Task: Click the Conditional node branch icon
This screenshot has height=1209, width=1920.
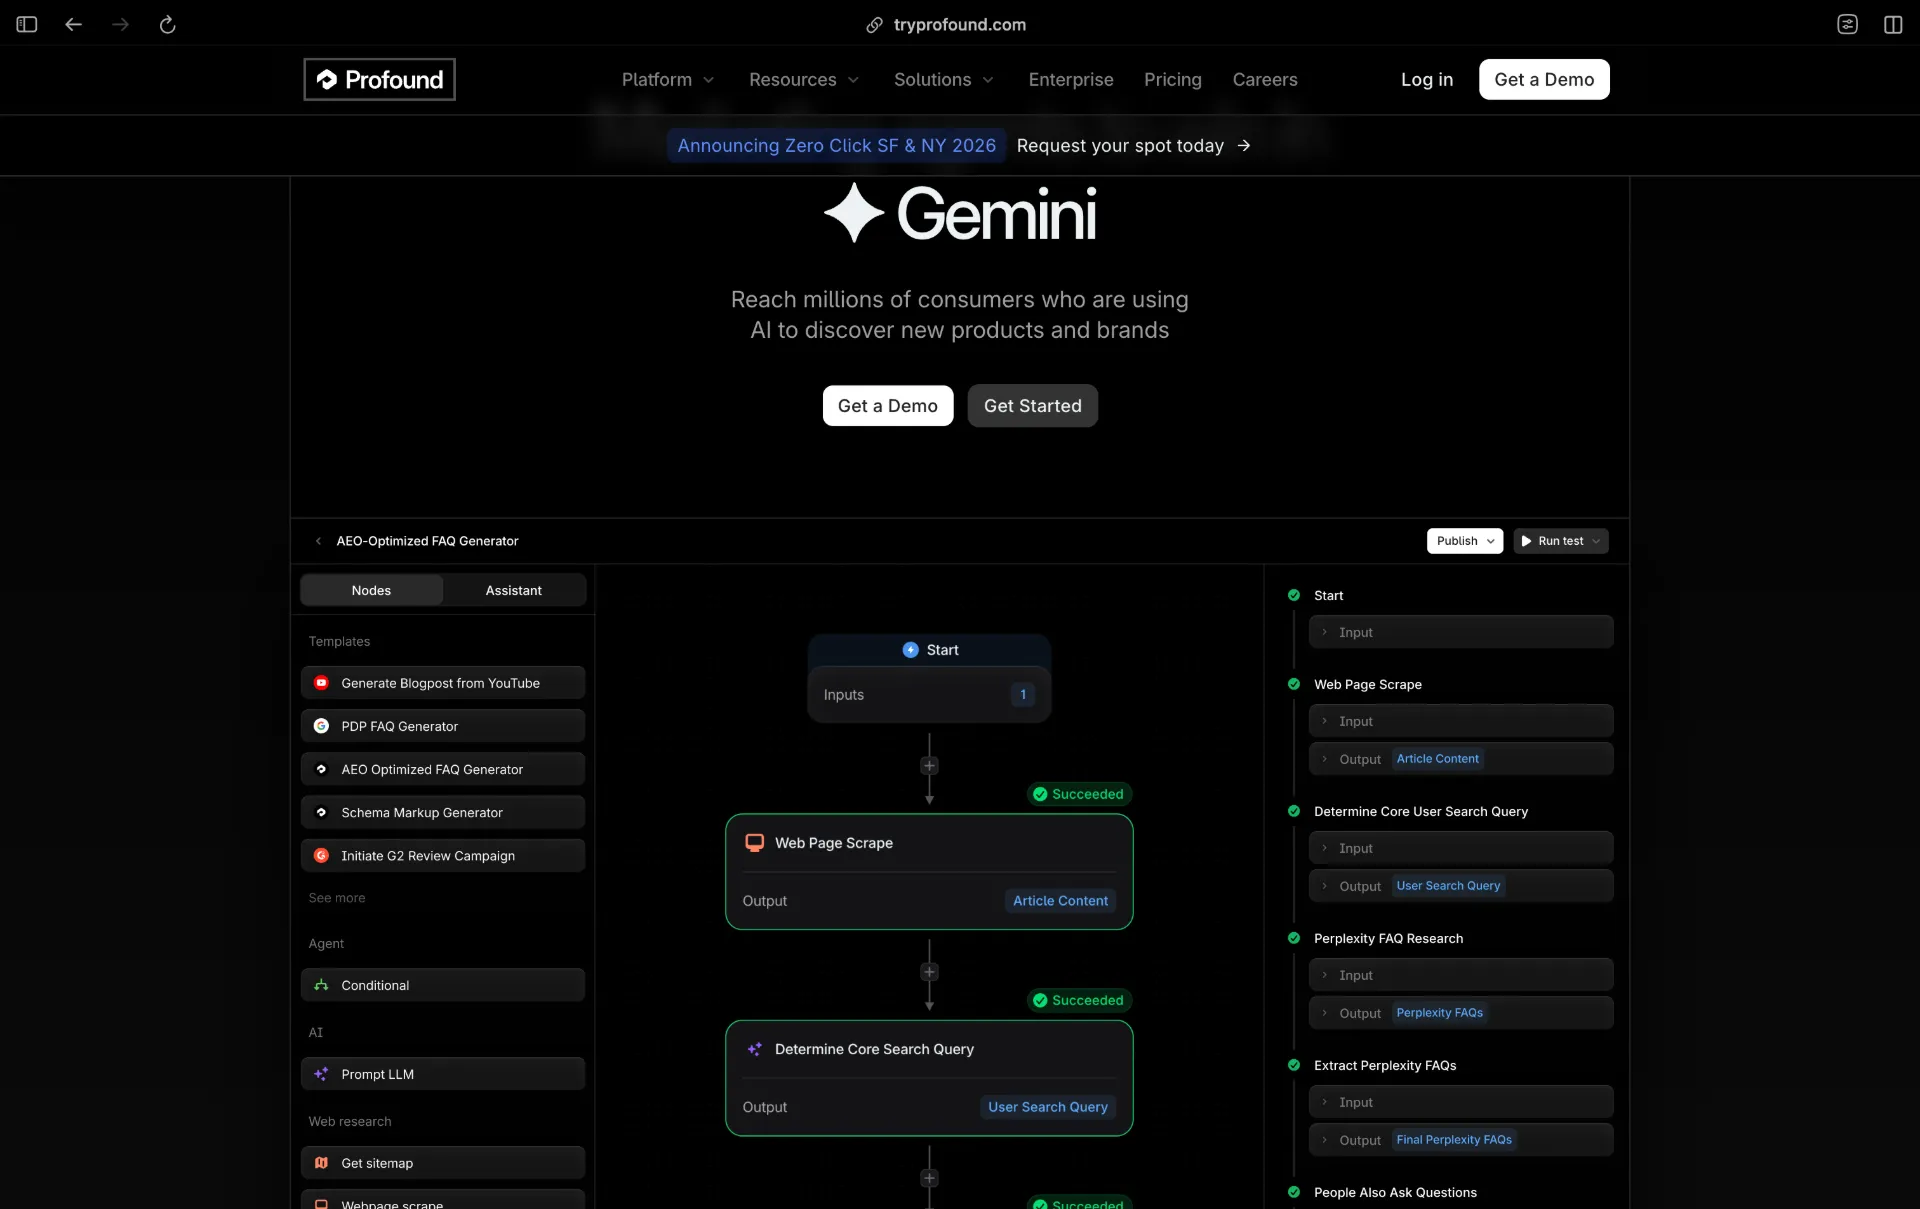Action: pyautogui.click(x=321, y=985)
